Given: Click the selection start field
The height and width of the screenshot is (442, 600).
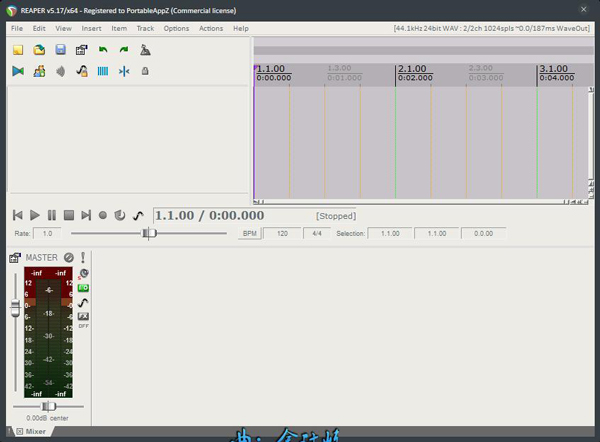Looking at the screenshot, I should coord(390,233).
